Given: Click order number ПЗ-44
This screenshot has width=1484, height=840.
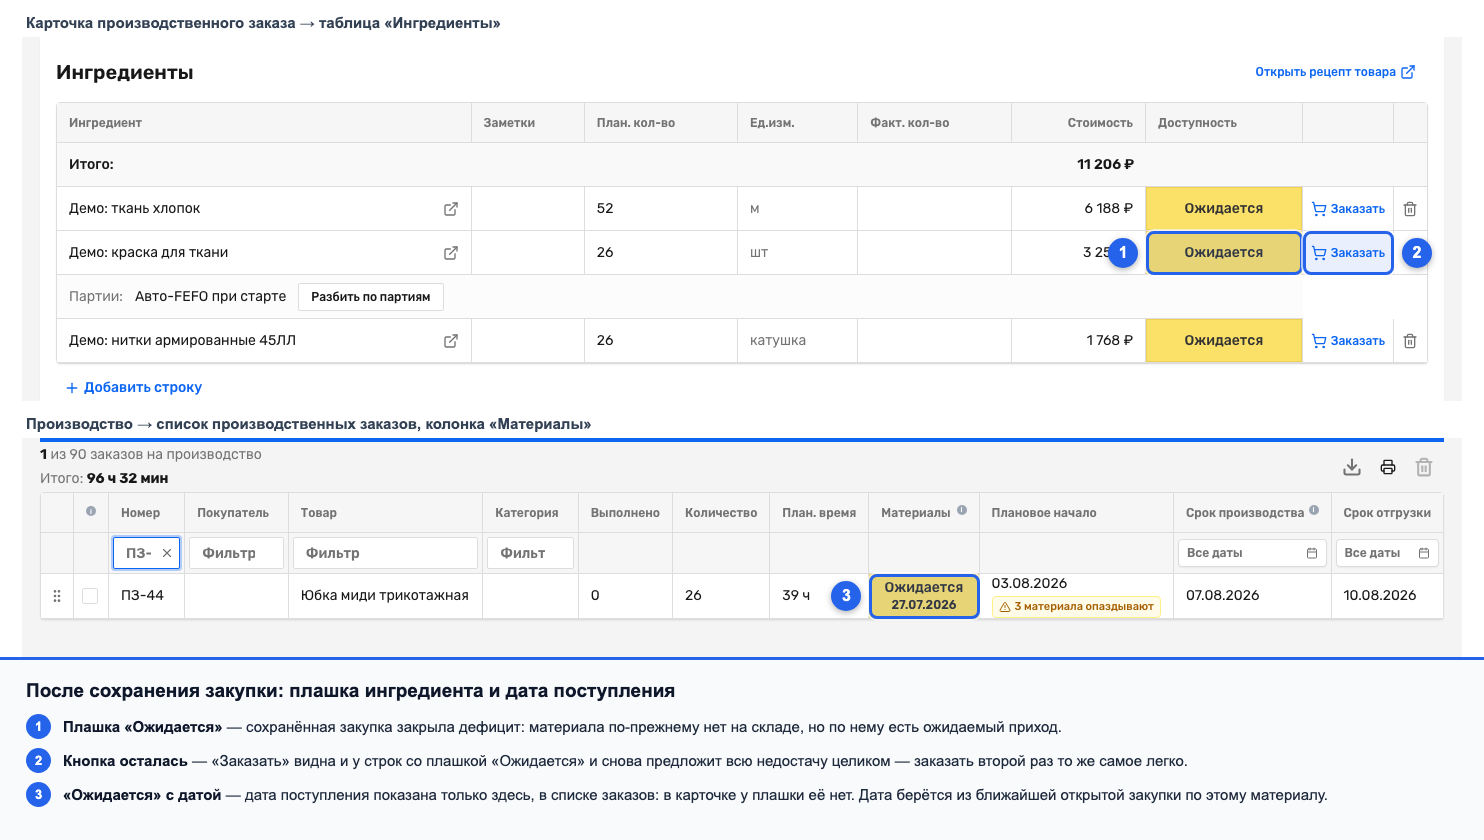Looking at the screenshot, I should [x=142, y=596].
